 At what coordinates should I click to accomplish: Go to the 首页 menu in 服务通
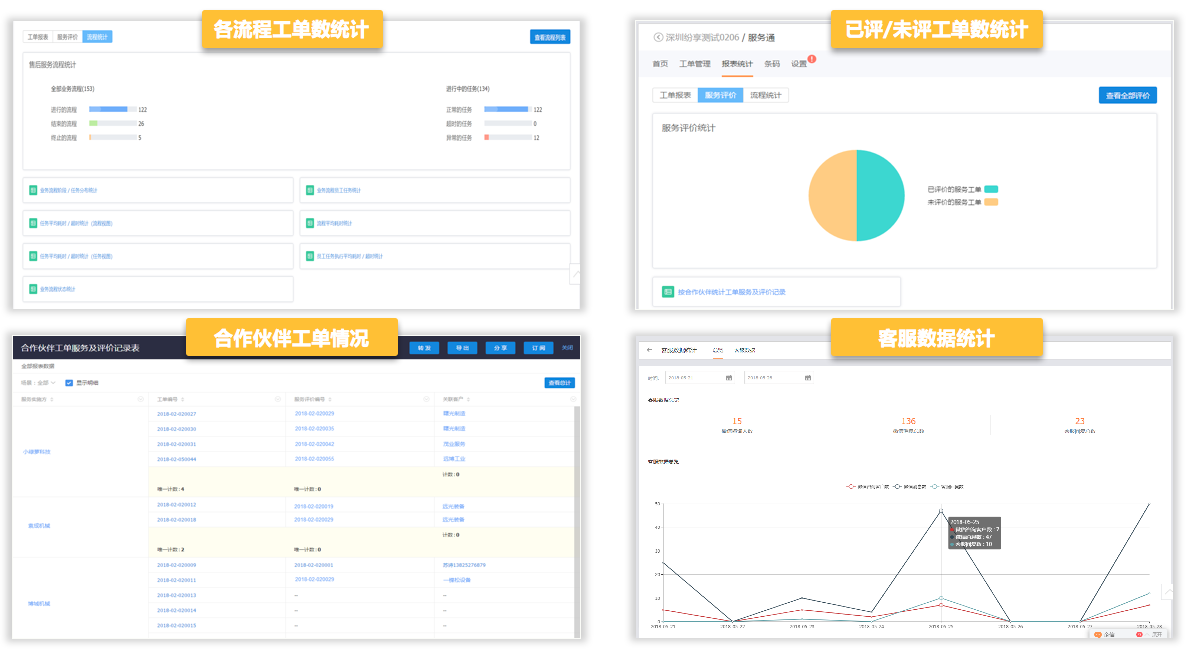tap(660, 63)
